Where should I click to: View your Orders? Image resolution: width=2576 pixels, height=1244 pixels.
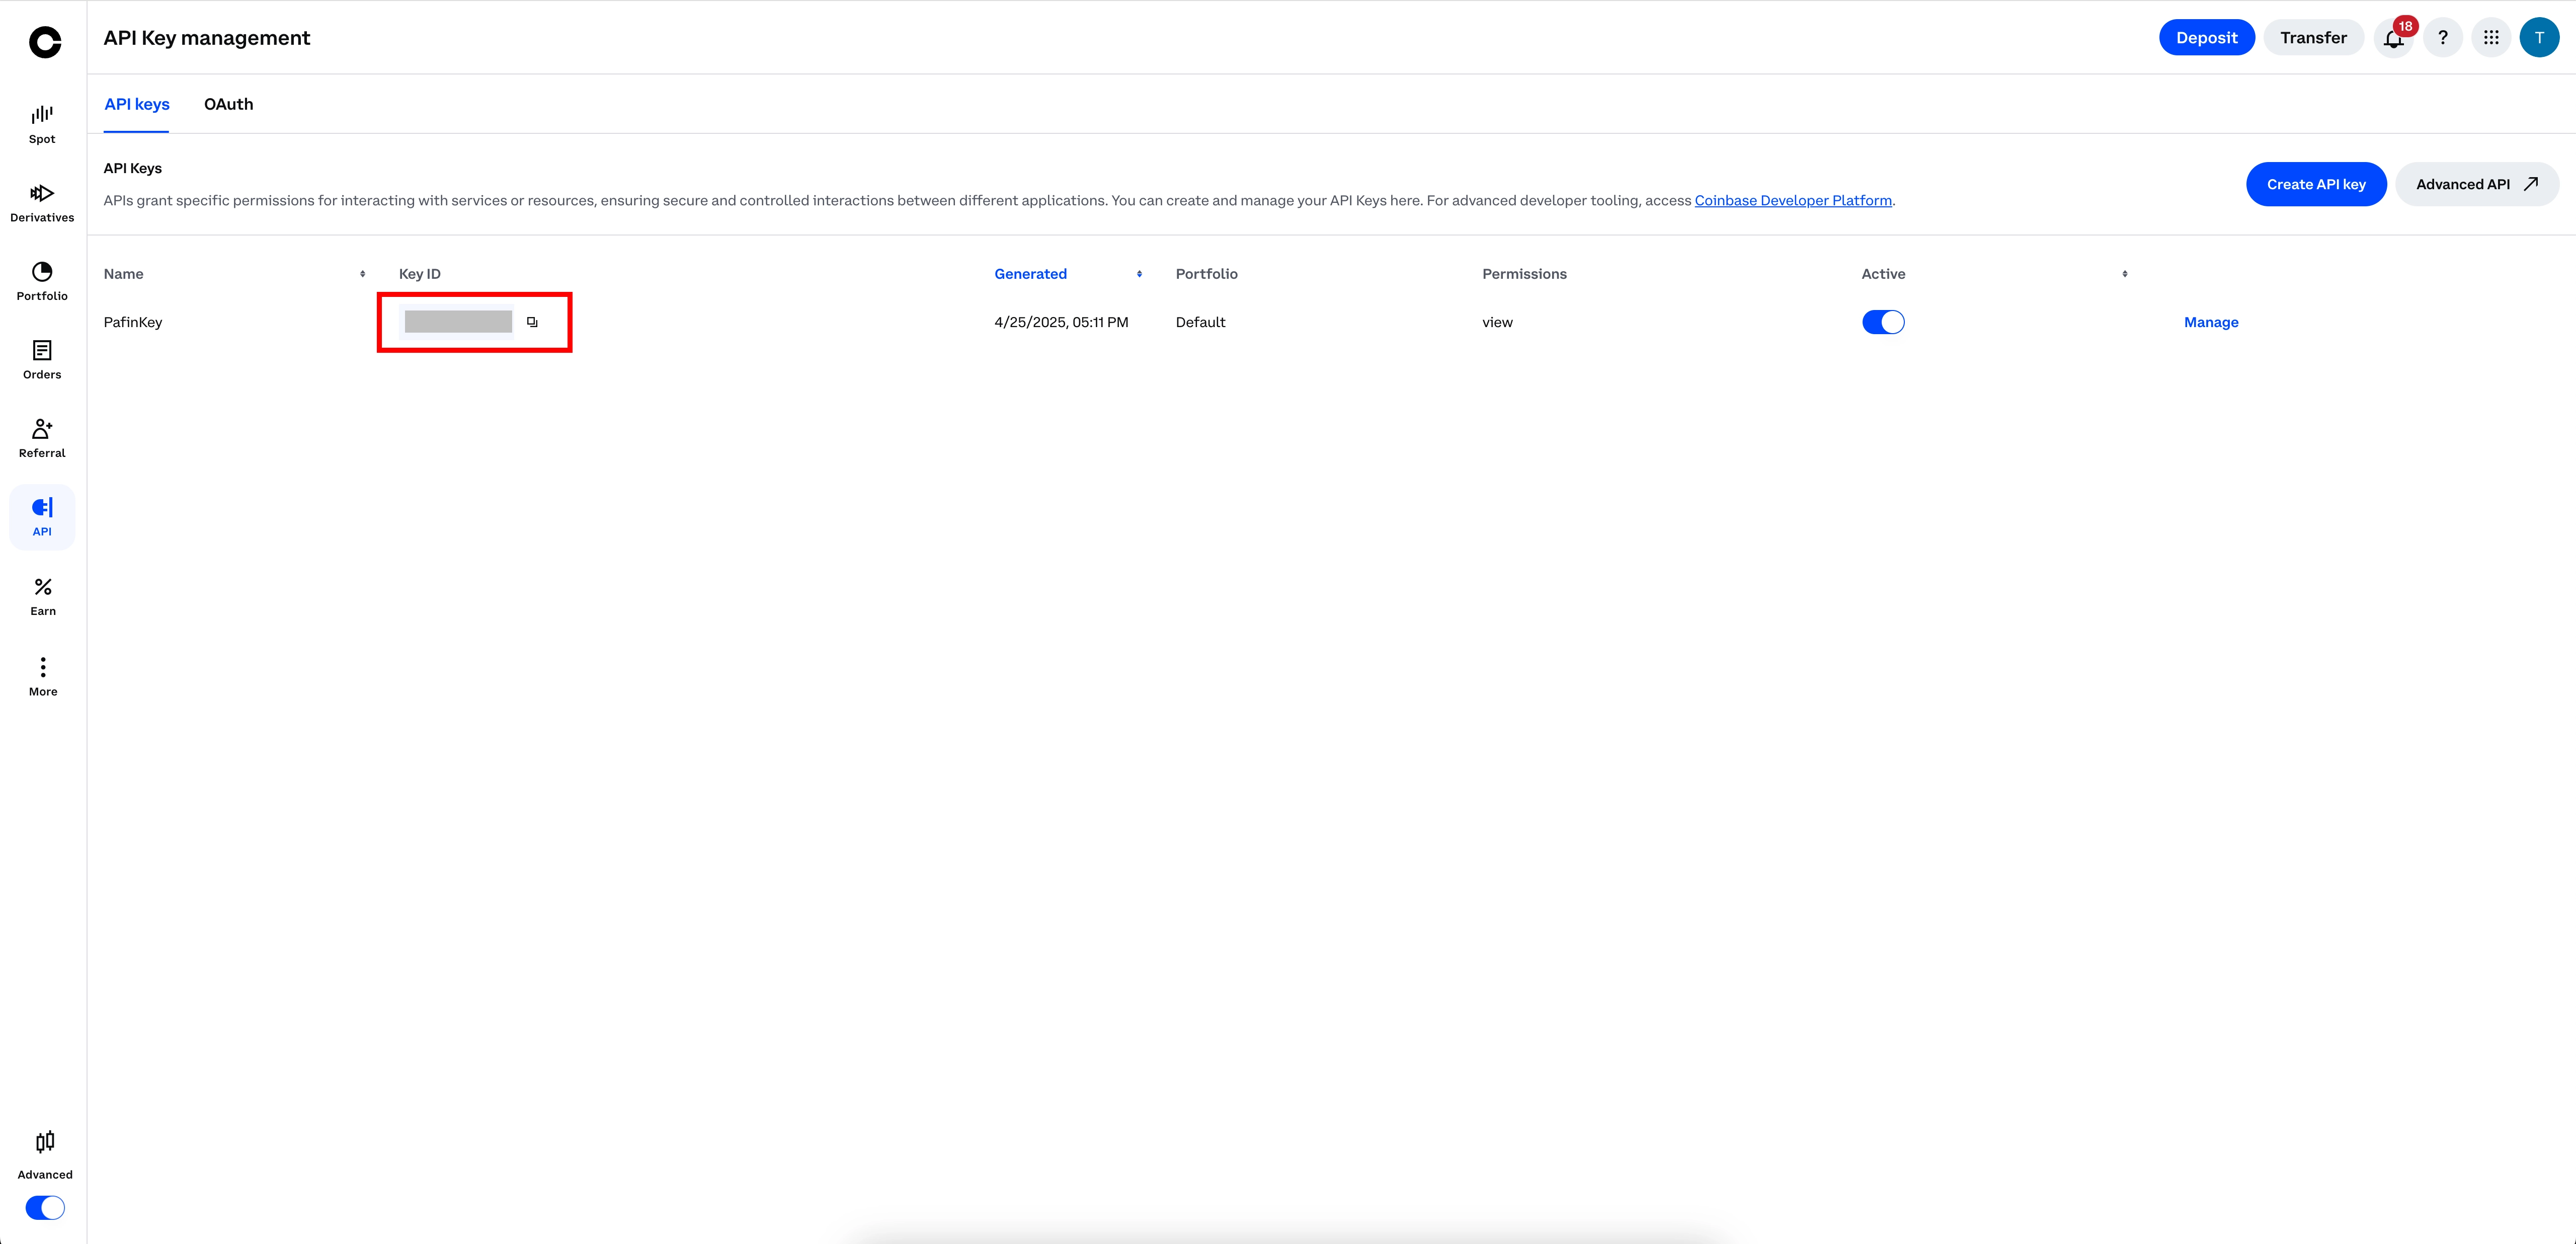[x=41, y=358]
